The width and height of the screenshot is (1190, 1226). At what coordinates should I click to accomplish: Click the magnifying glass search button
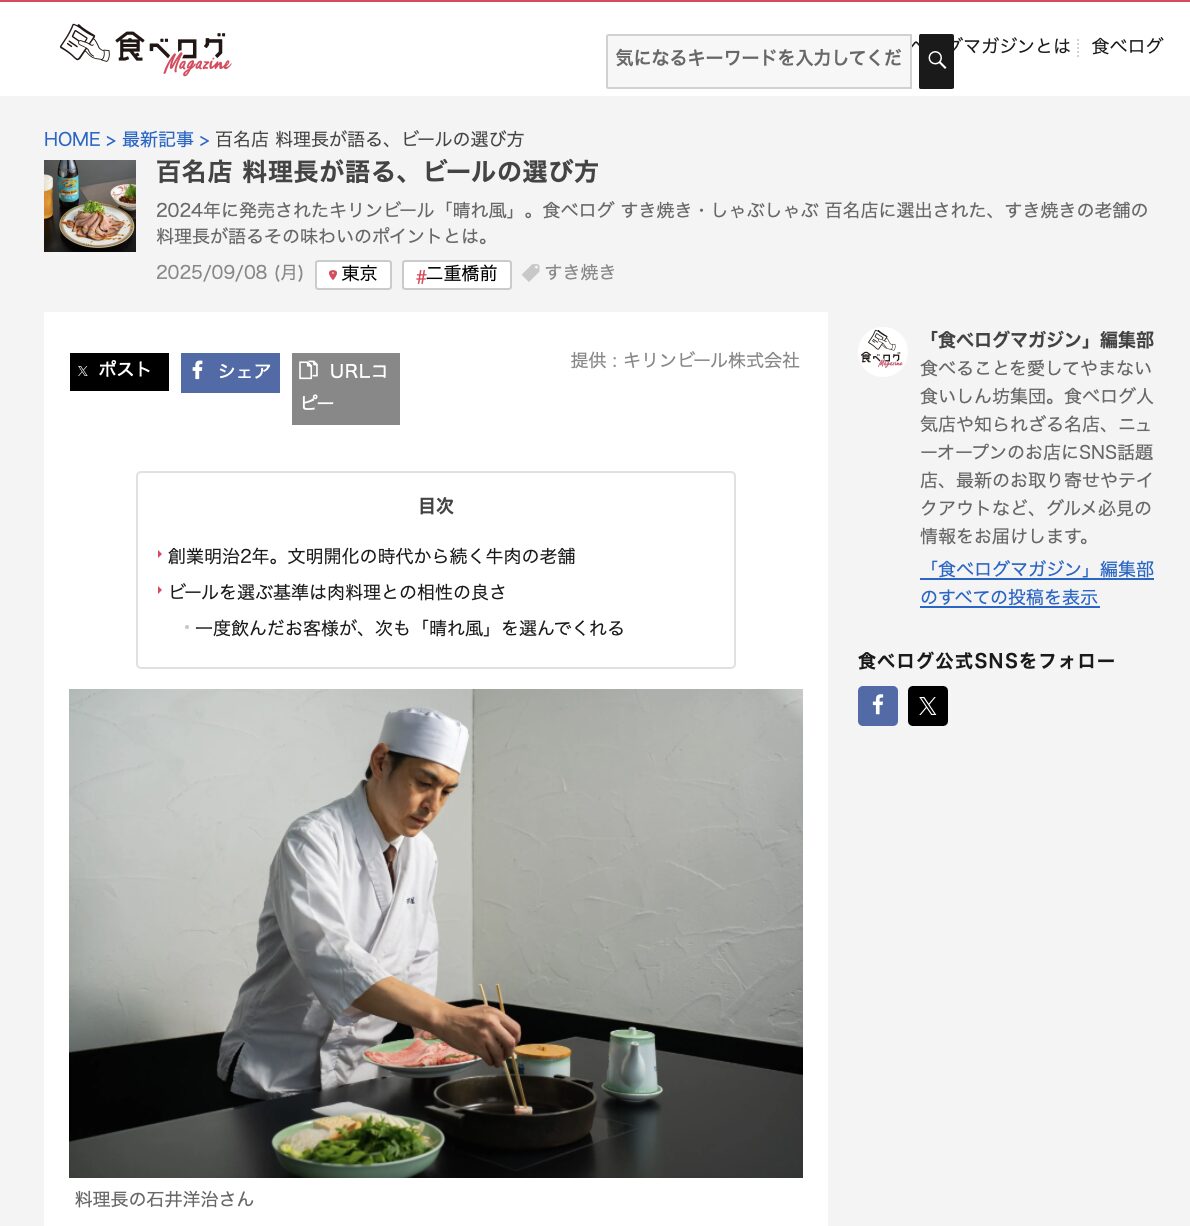tap(936, 61)
